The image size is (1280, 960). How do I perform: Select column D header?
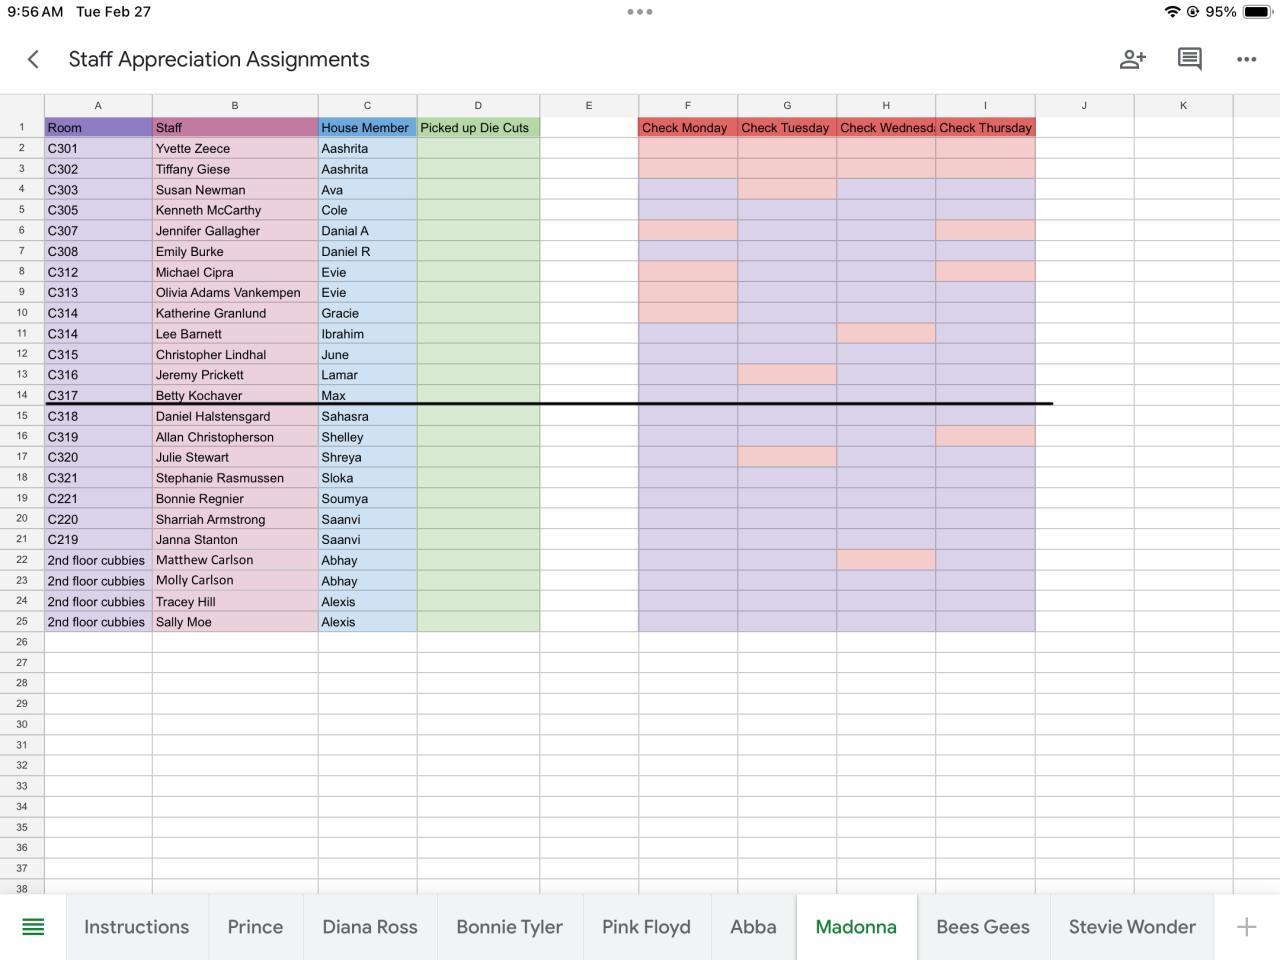click(x=478, y=105)
